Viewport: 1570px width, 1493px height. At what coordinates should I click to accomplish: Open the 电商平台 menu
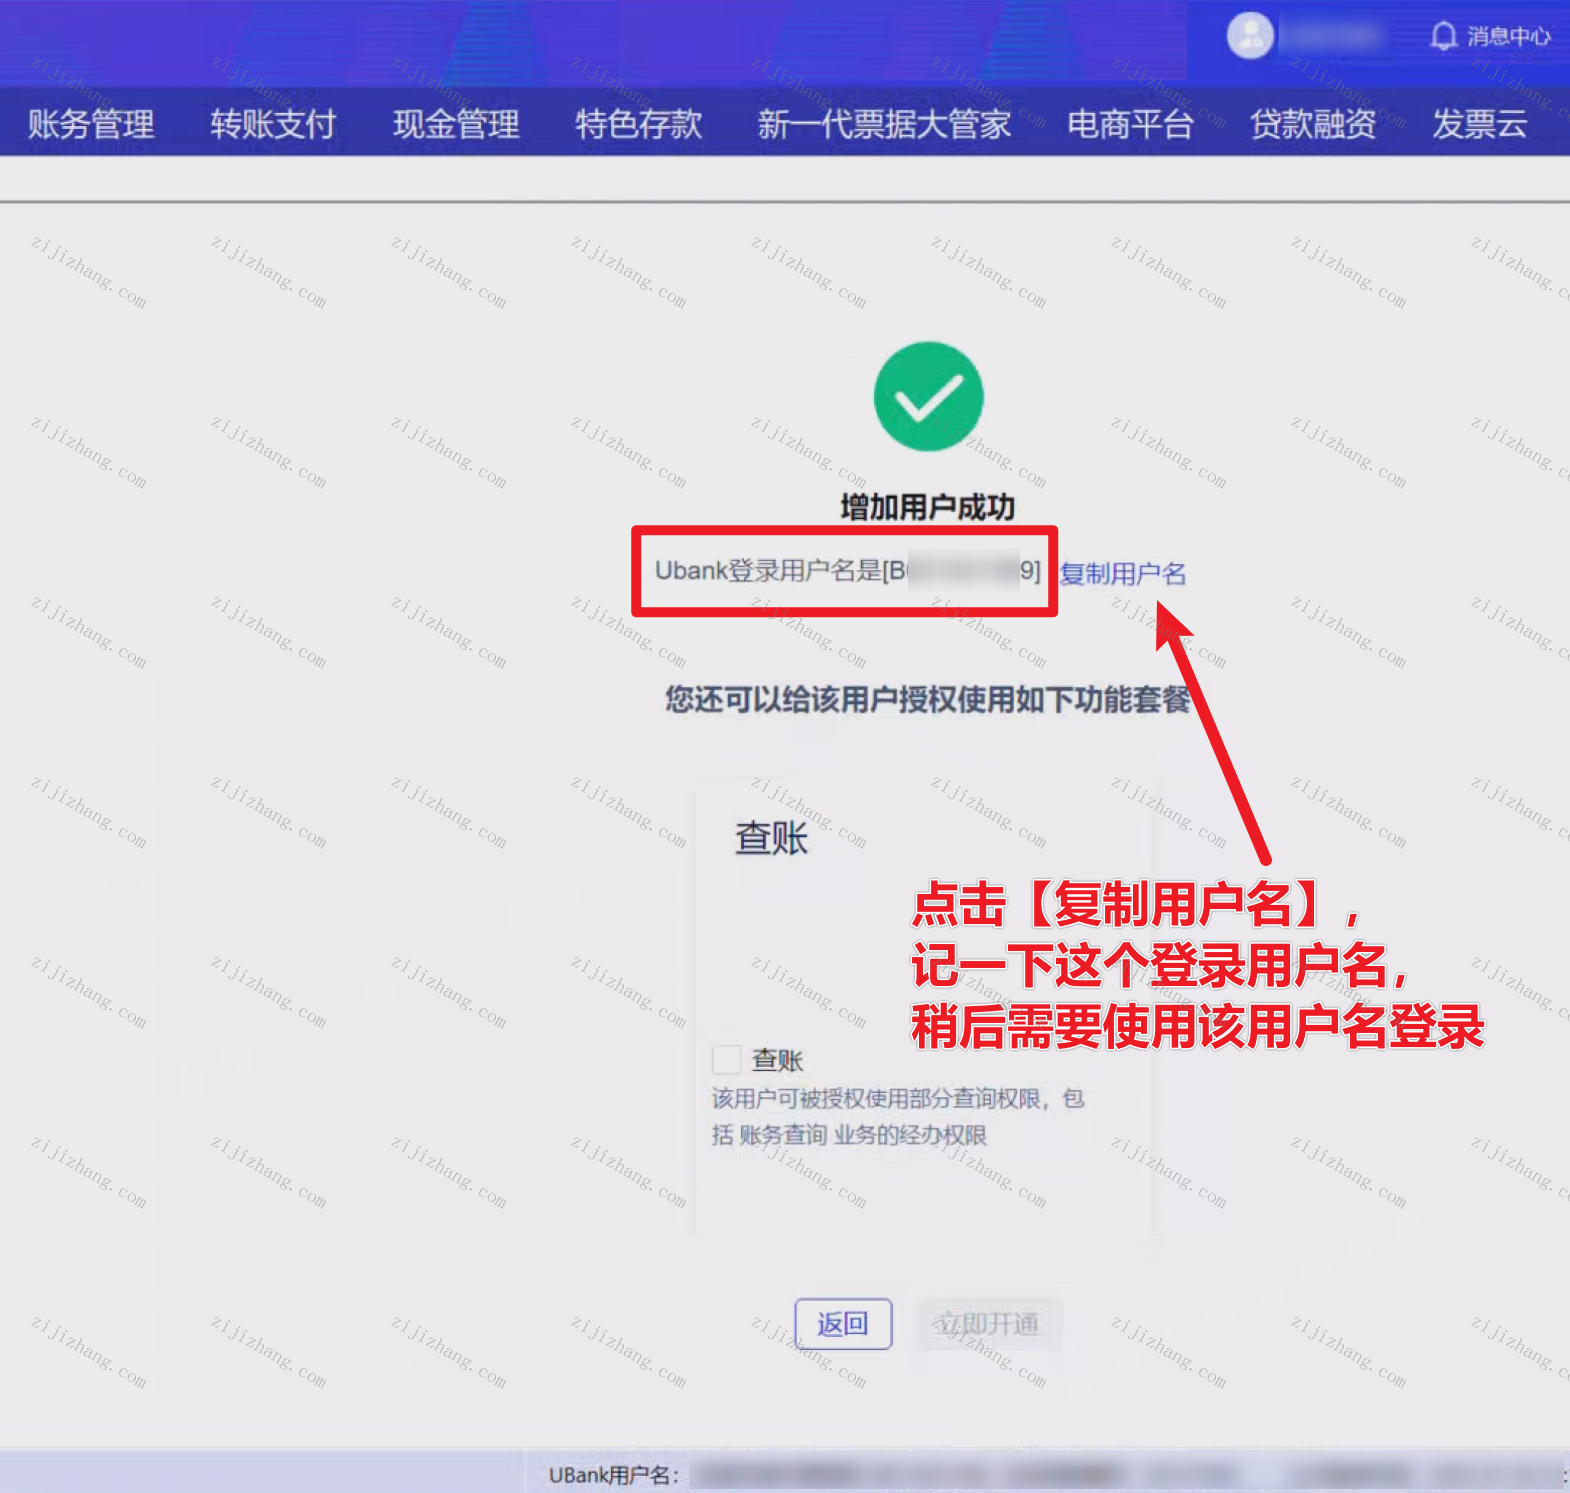coord(1130,124)
